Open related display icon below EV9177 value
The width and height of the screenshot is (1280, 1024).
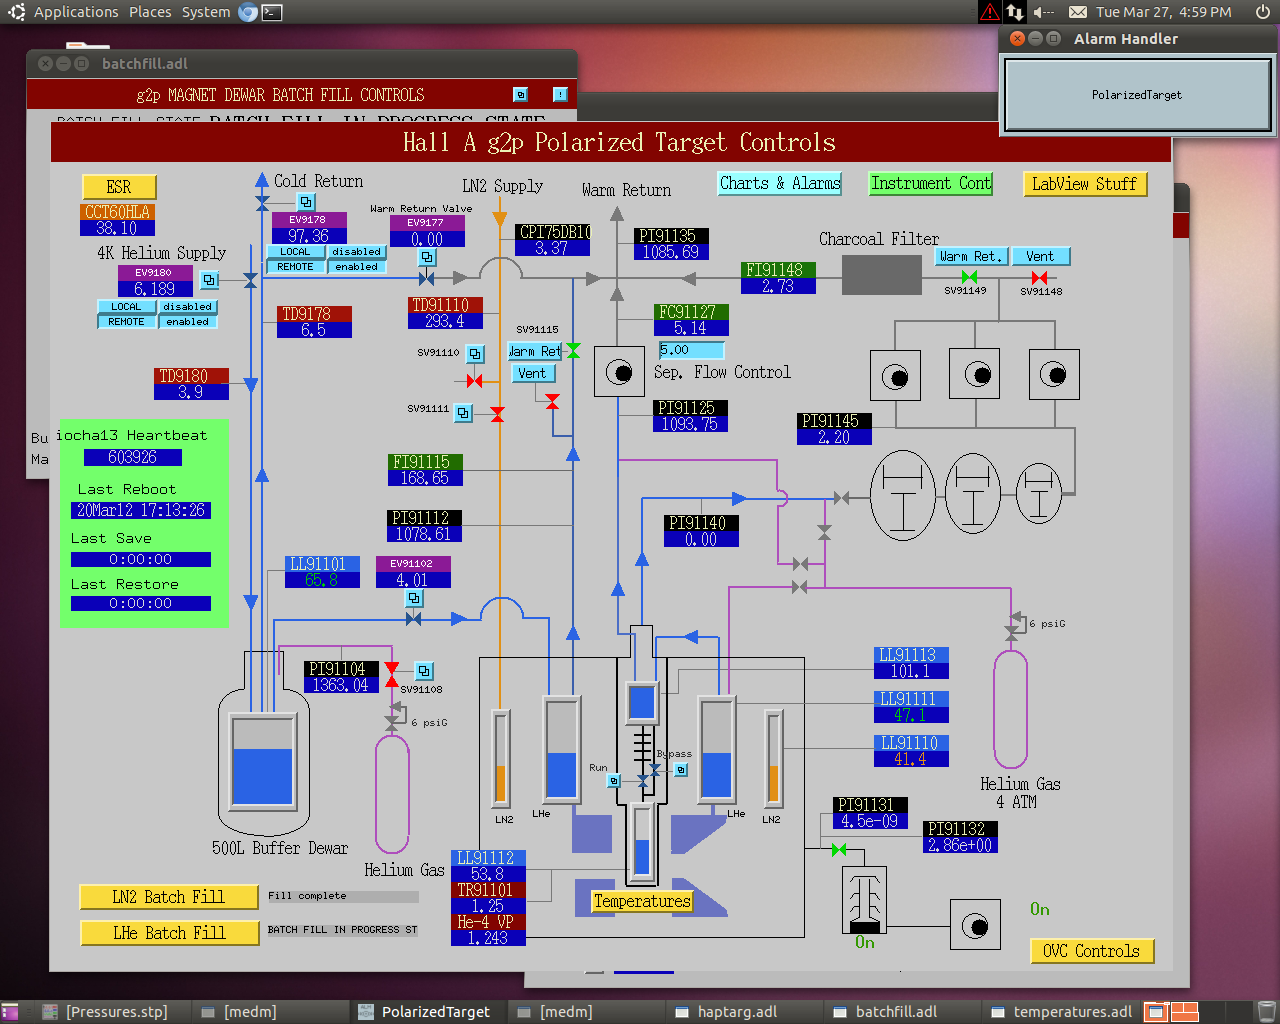(427, 257)
